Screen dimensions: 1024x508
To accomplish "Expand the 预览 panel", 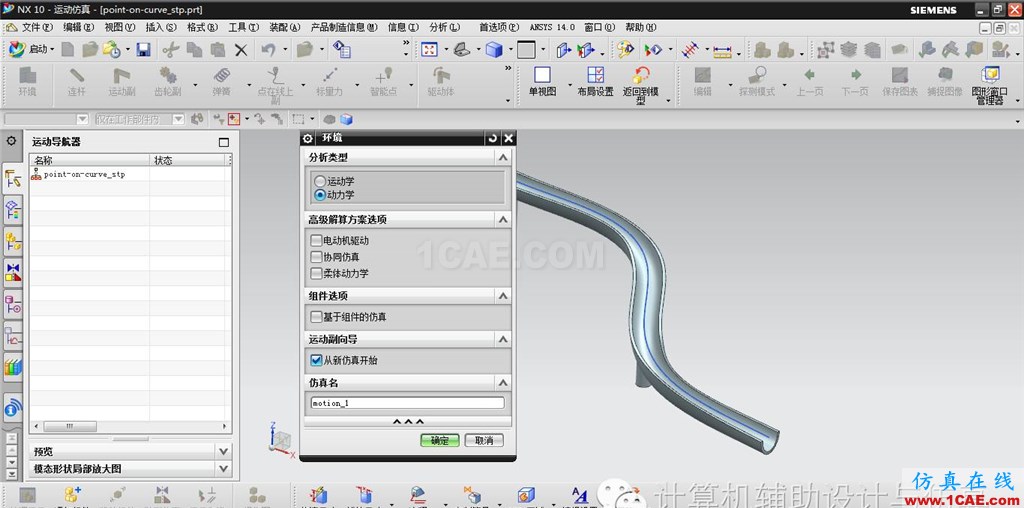I will tap(223, 451).
